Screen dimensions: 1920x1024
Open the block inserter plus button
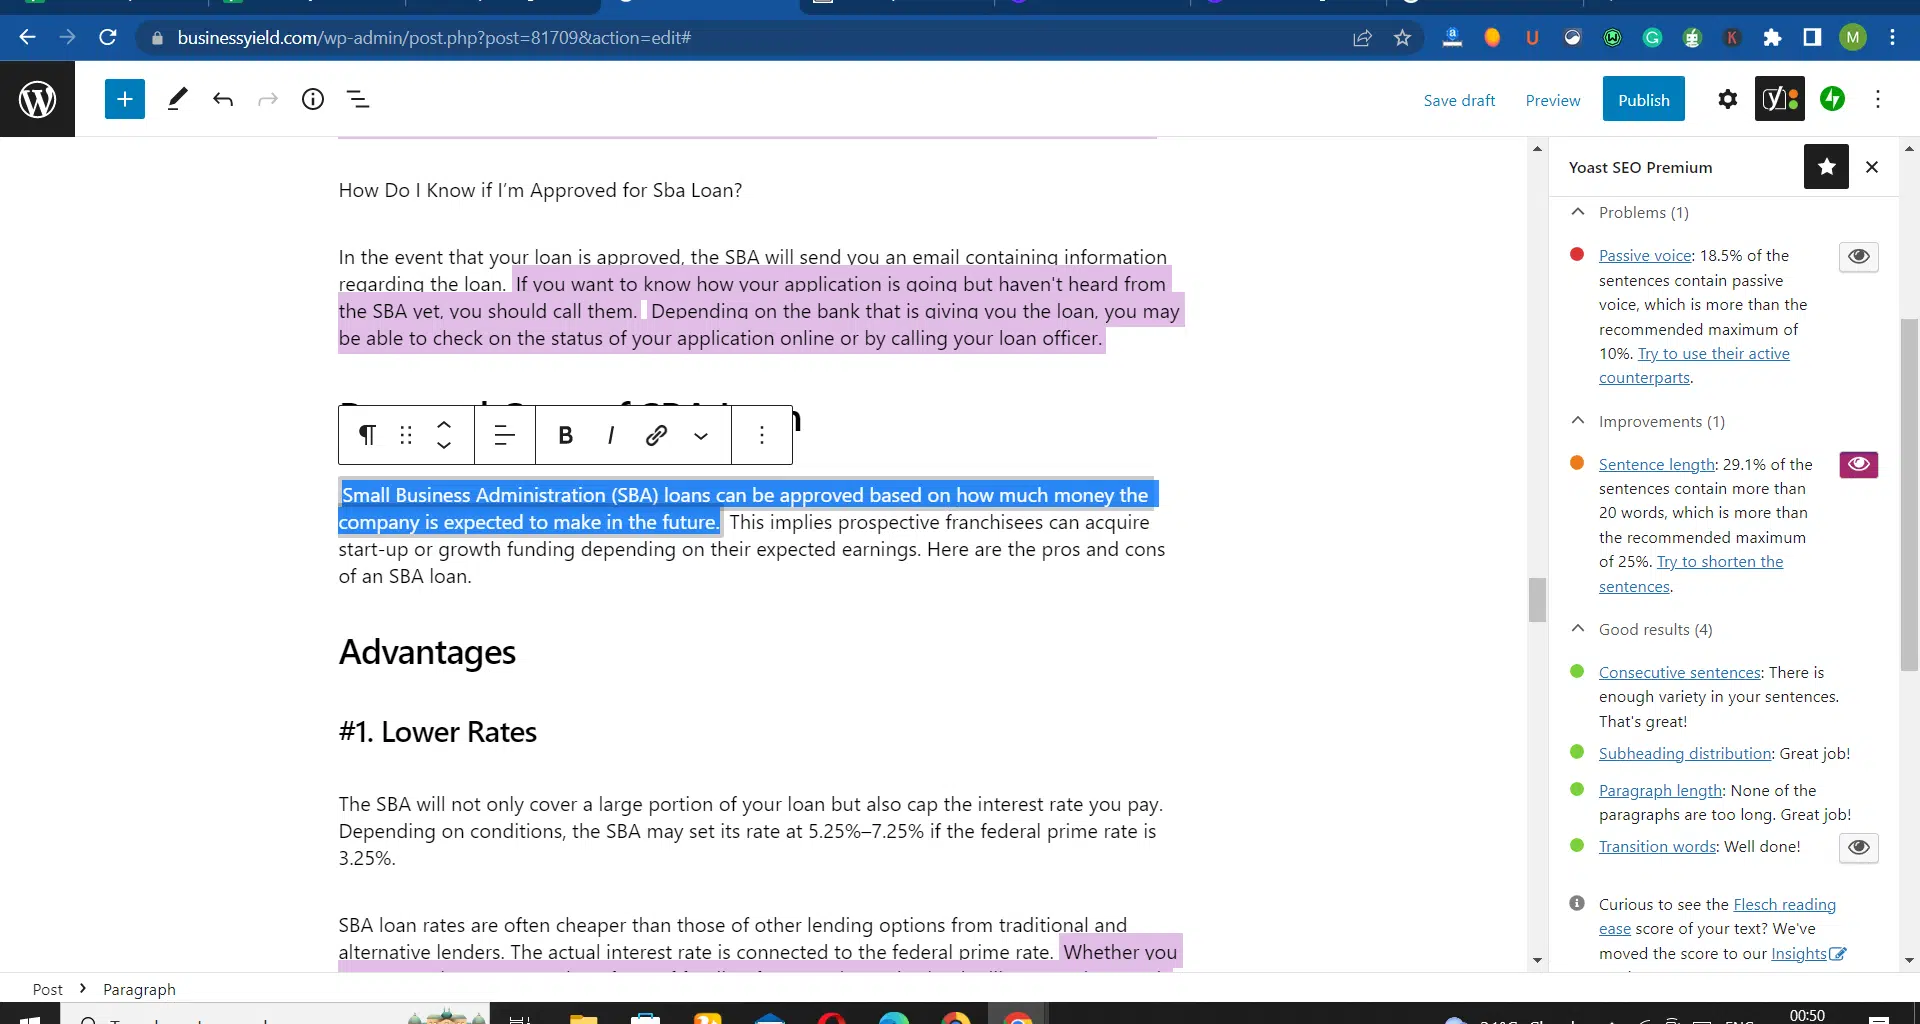(125, 99)
